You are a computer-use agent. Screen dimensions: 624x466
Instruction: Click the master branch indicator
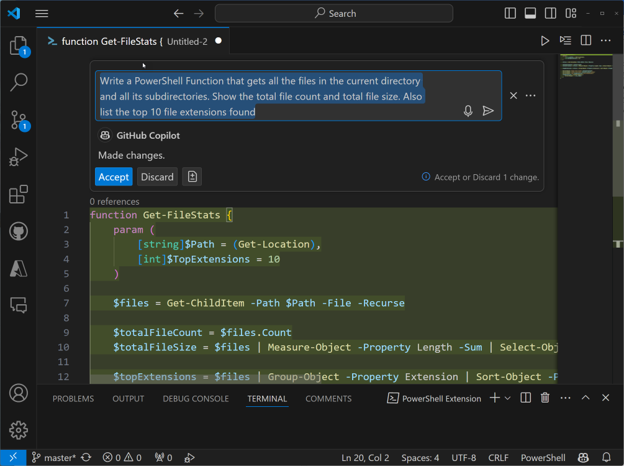pos(53,458)
